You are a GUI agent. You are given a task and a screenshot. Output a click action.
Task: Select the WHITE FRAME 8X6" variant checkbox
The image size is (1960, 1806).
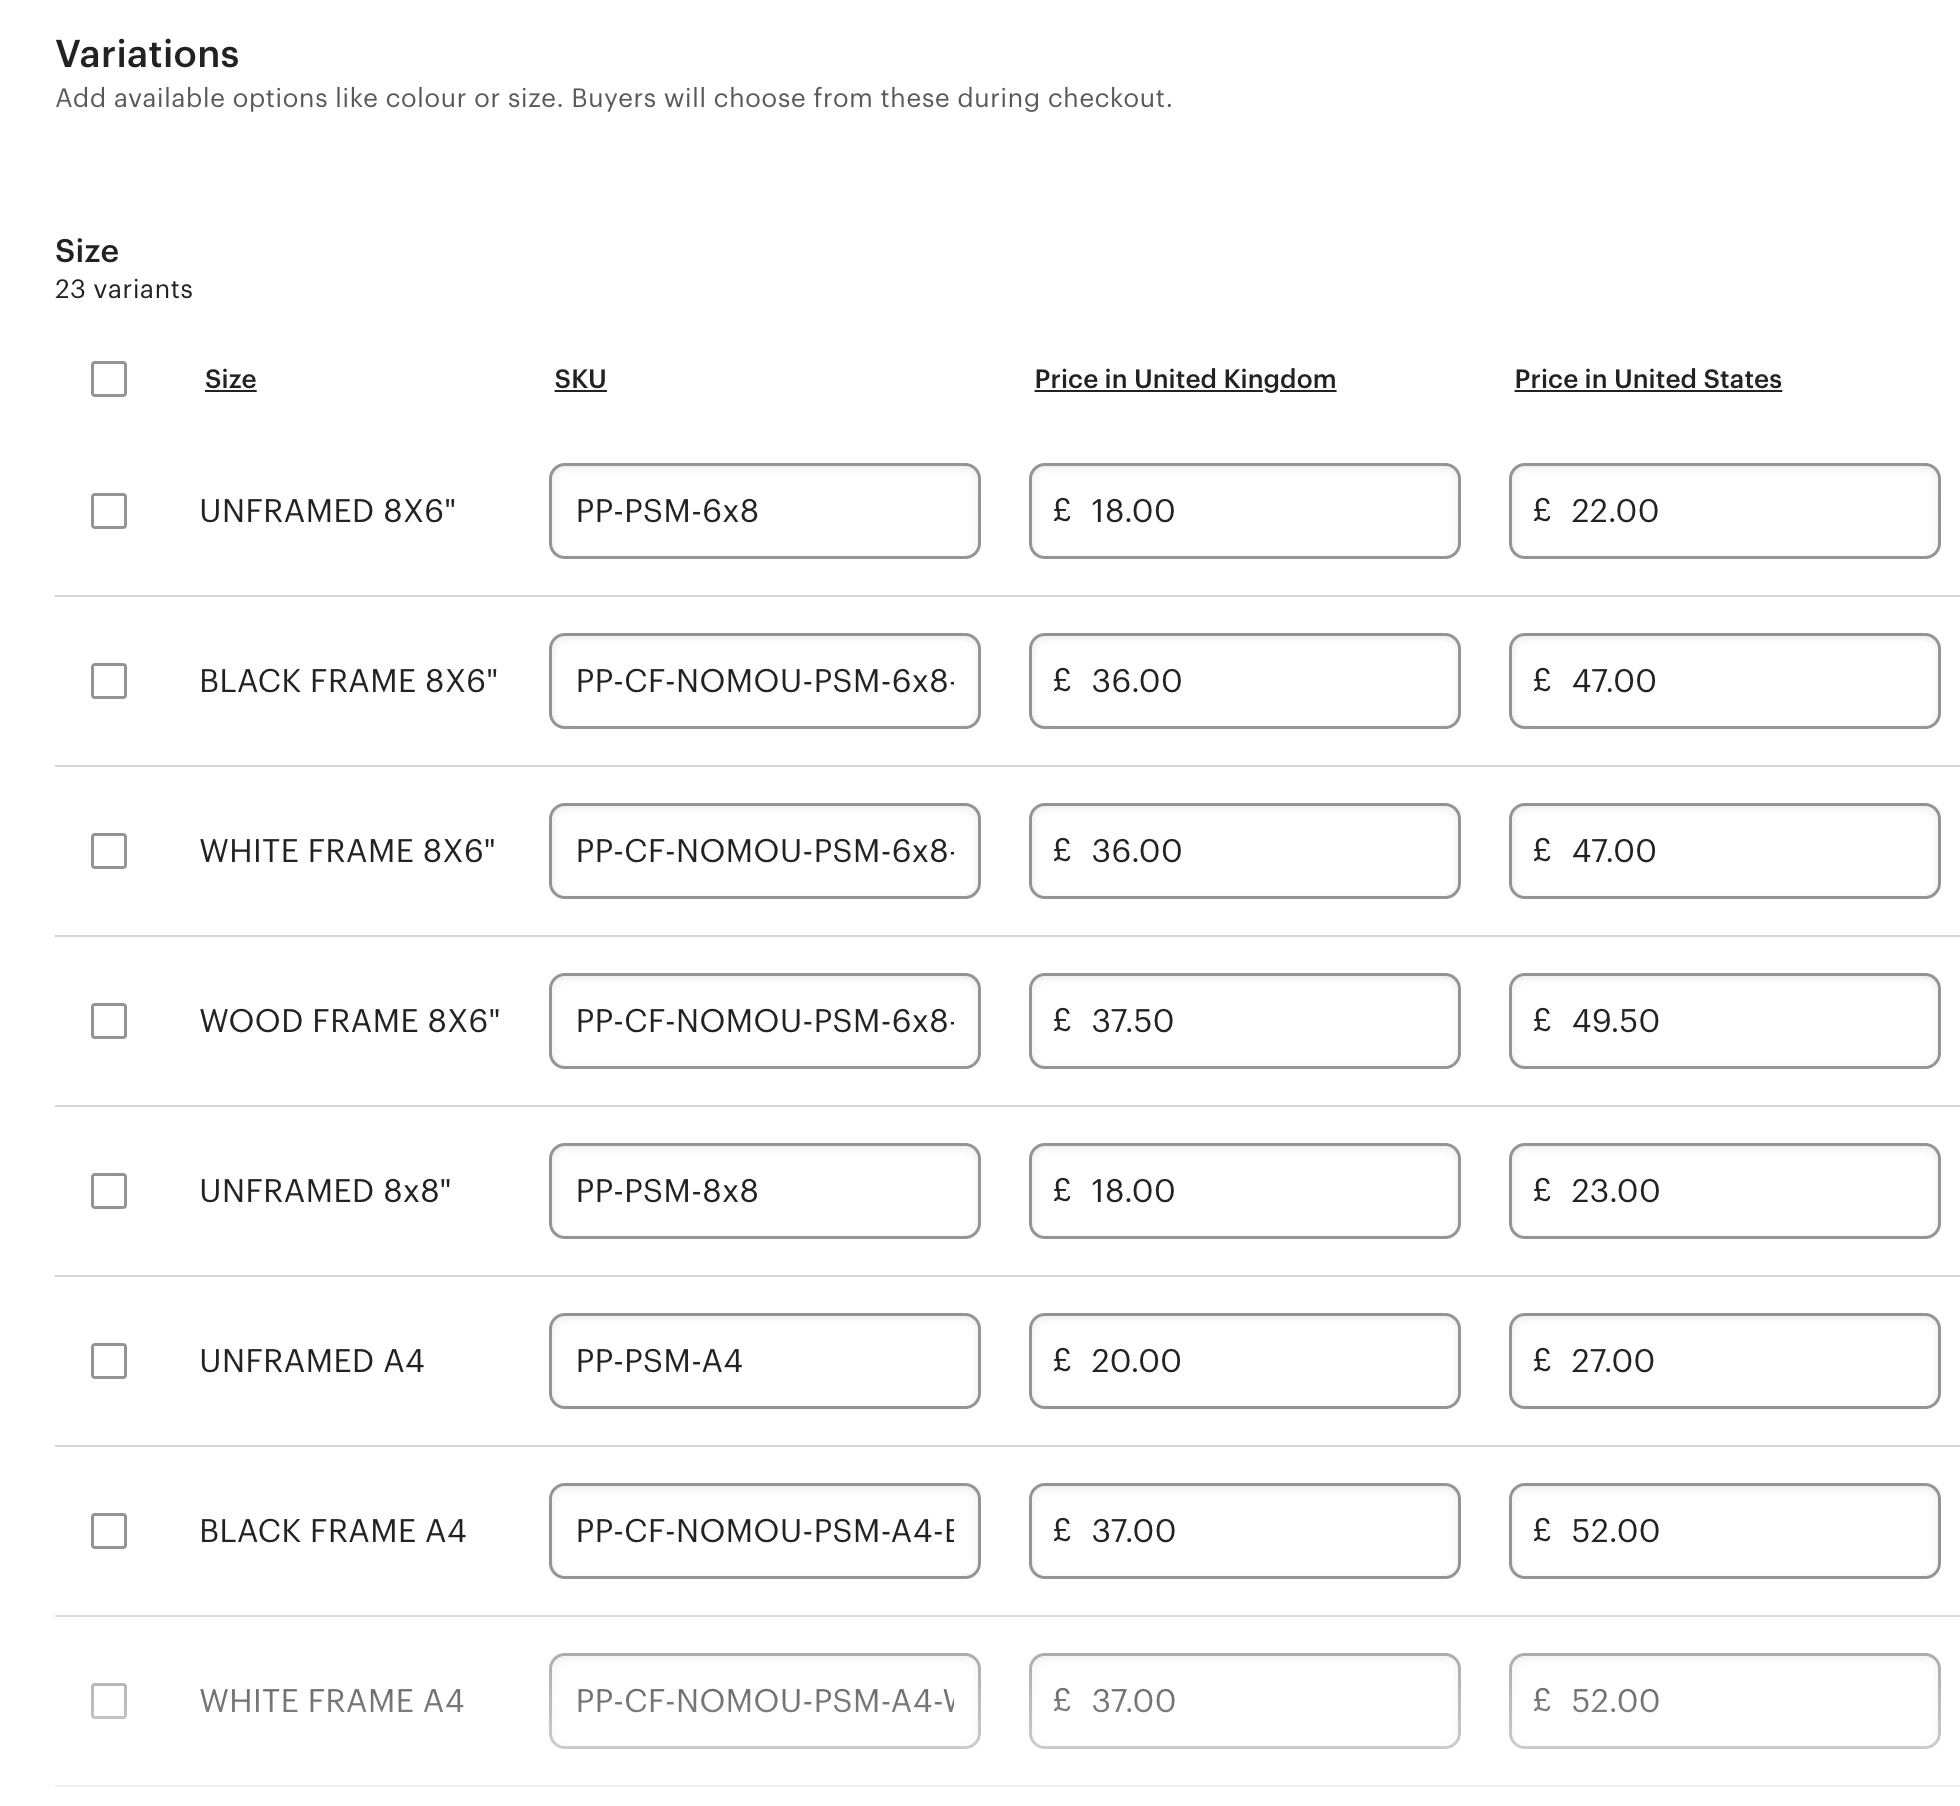click(x=109, y=851)
